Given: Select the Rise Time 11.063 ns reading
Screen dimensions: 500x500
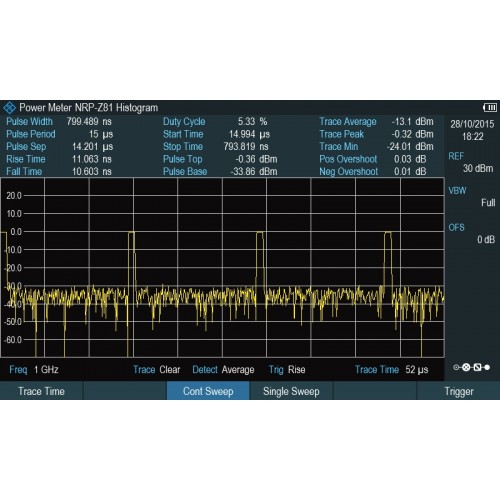Looking at the screenshot, I should click(x=59, y=159).
